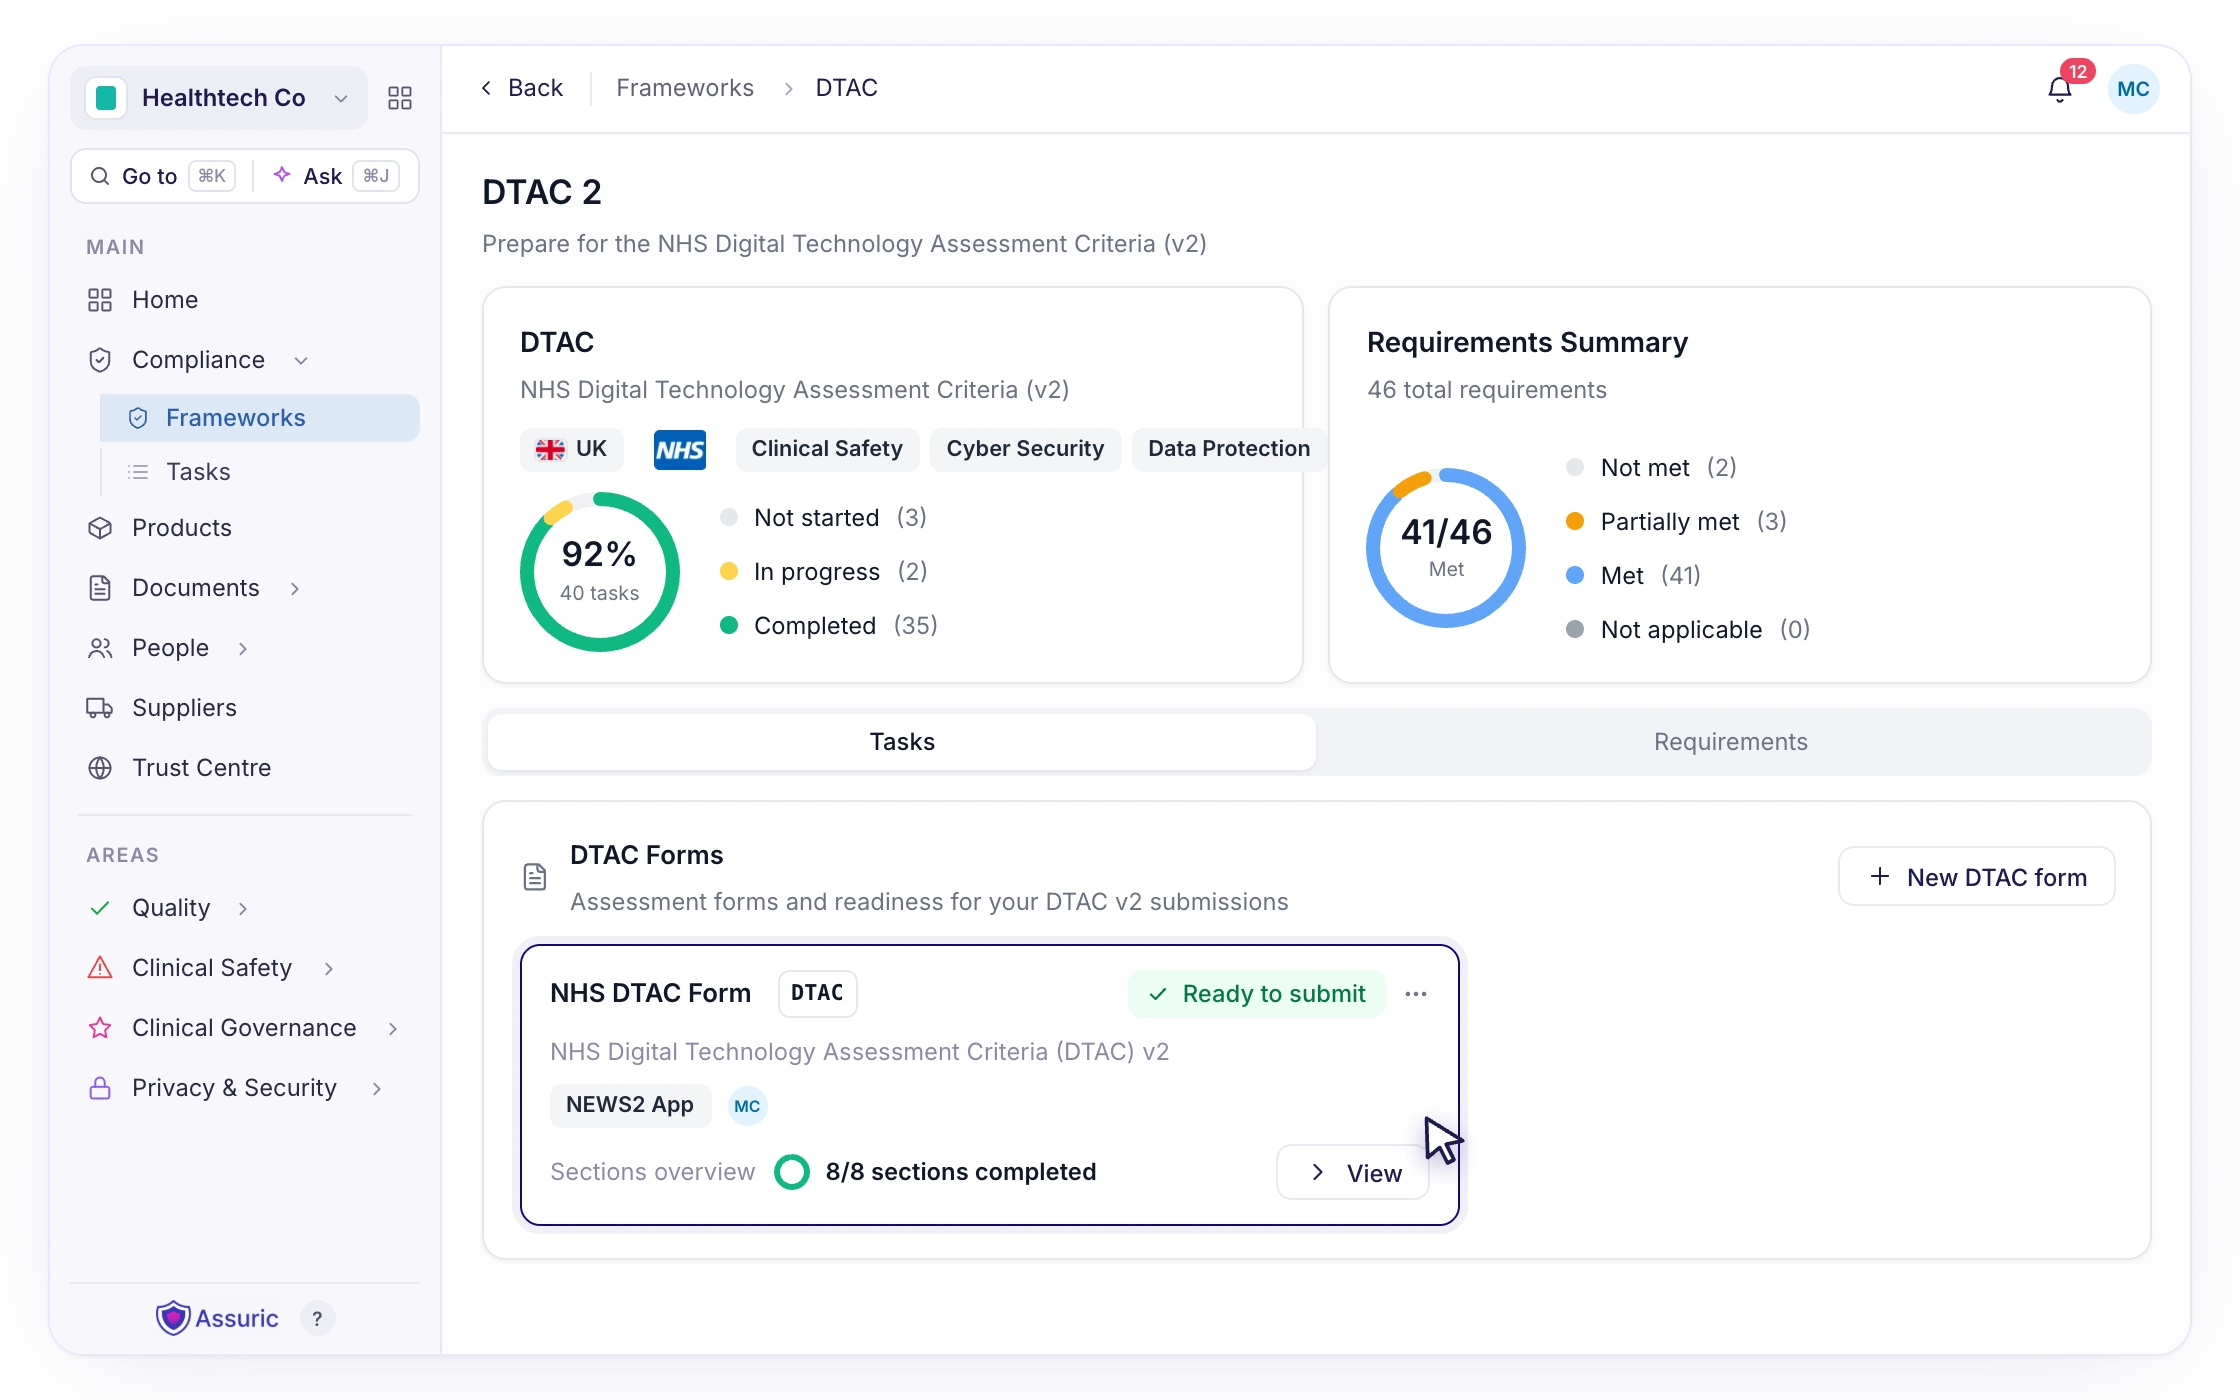The height and width of the screenshot is (1400, 2240).
Task: Expand the Privacy & Security chevron
Action: pyautogui.click(x=377, y=1088)
